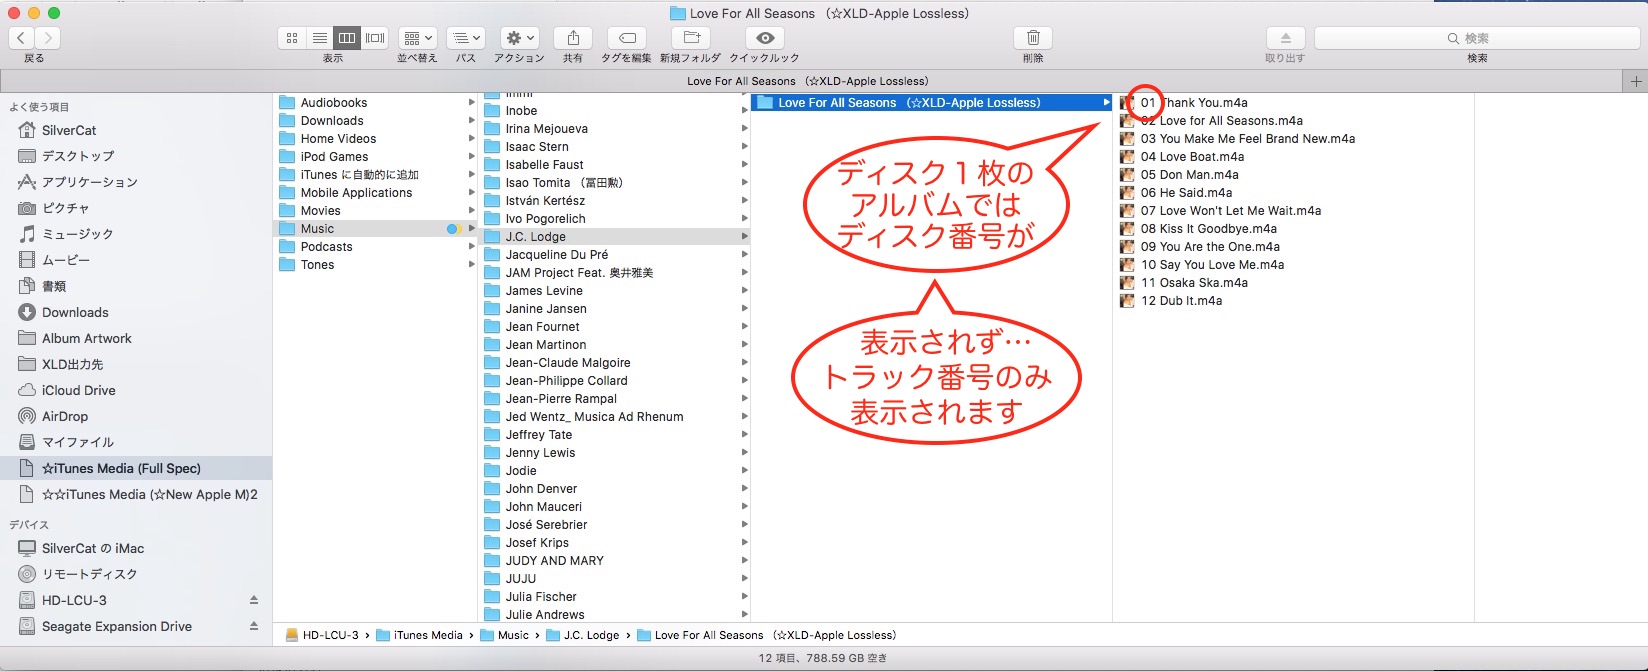Screen dimensions: 1648x671
Task: Open AirDrop in the sidebar
Action: [x=64, y=416]
